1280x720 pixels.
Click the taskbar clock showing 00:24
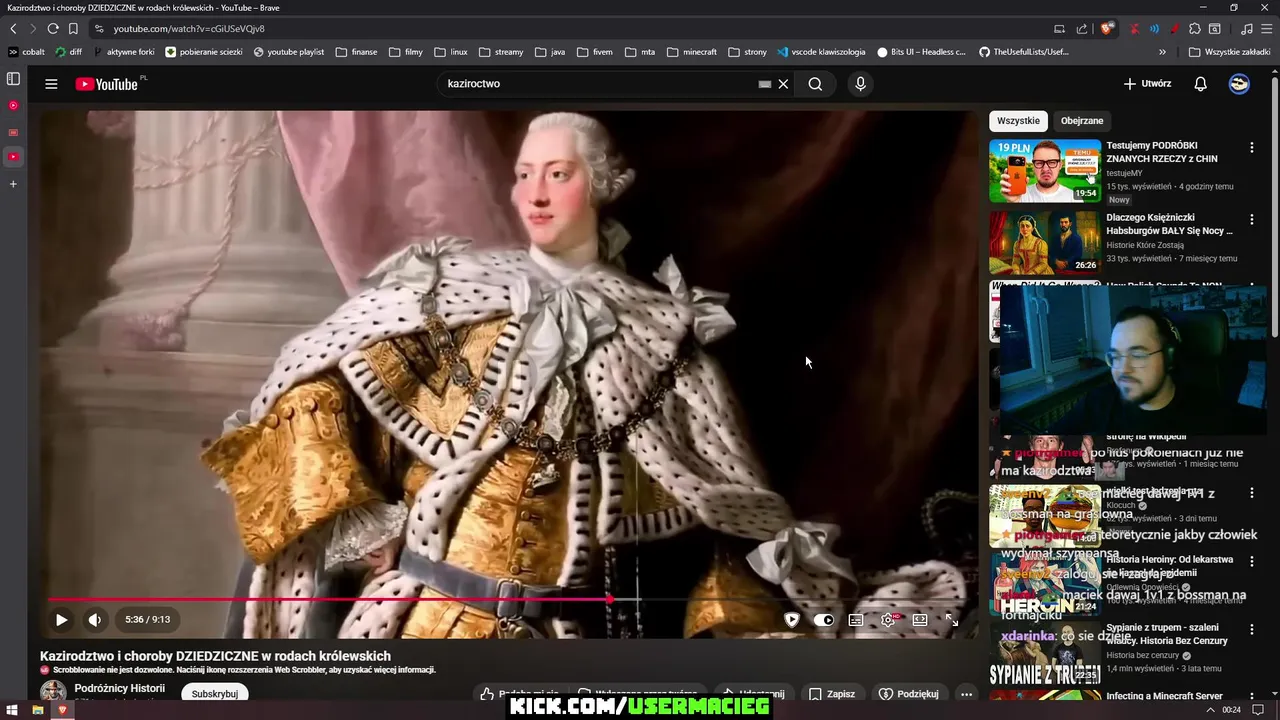pyautogui.click(x=1231, y=710)
